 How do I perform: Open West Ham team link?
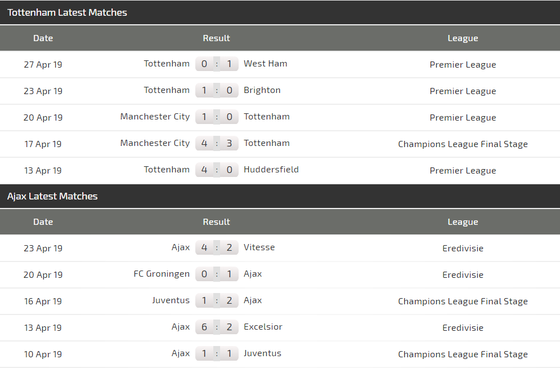pyautogui.click(x=265, y=64)
